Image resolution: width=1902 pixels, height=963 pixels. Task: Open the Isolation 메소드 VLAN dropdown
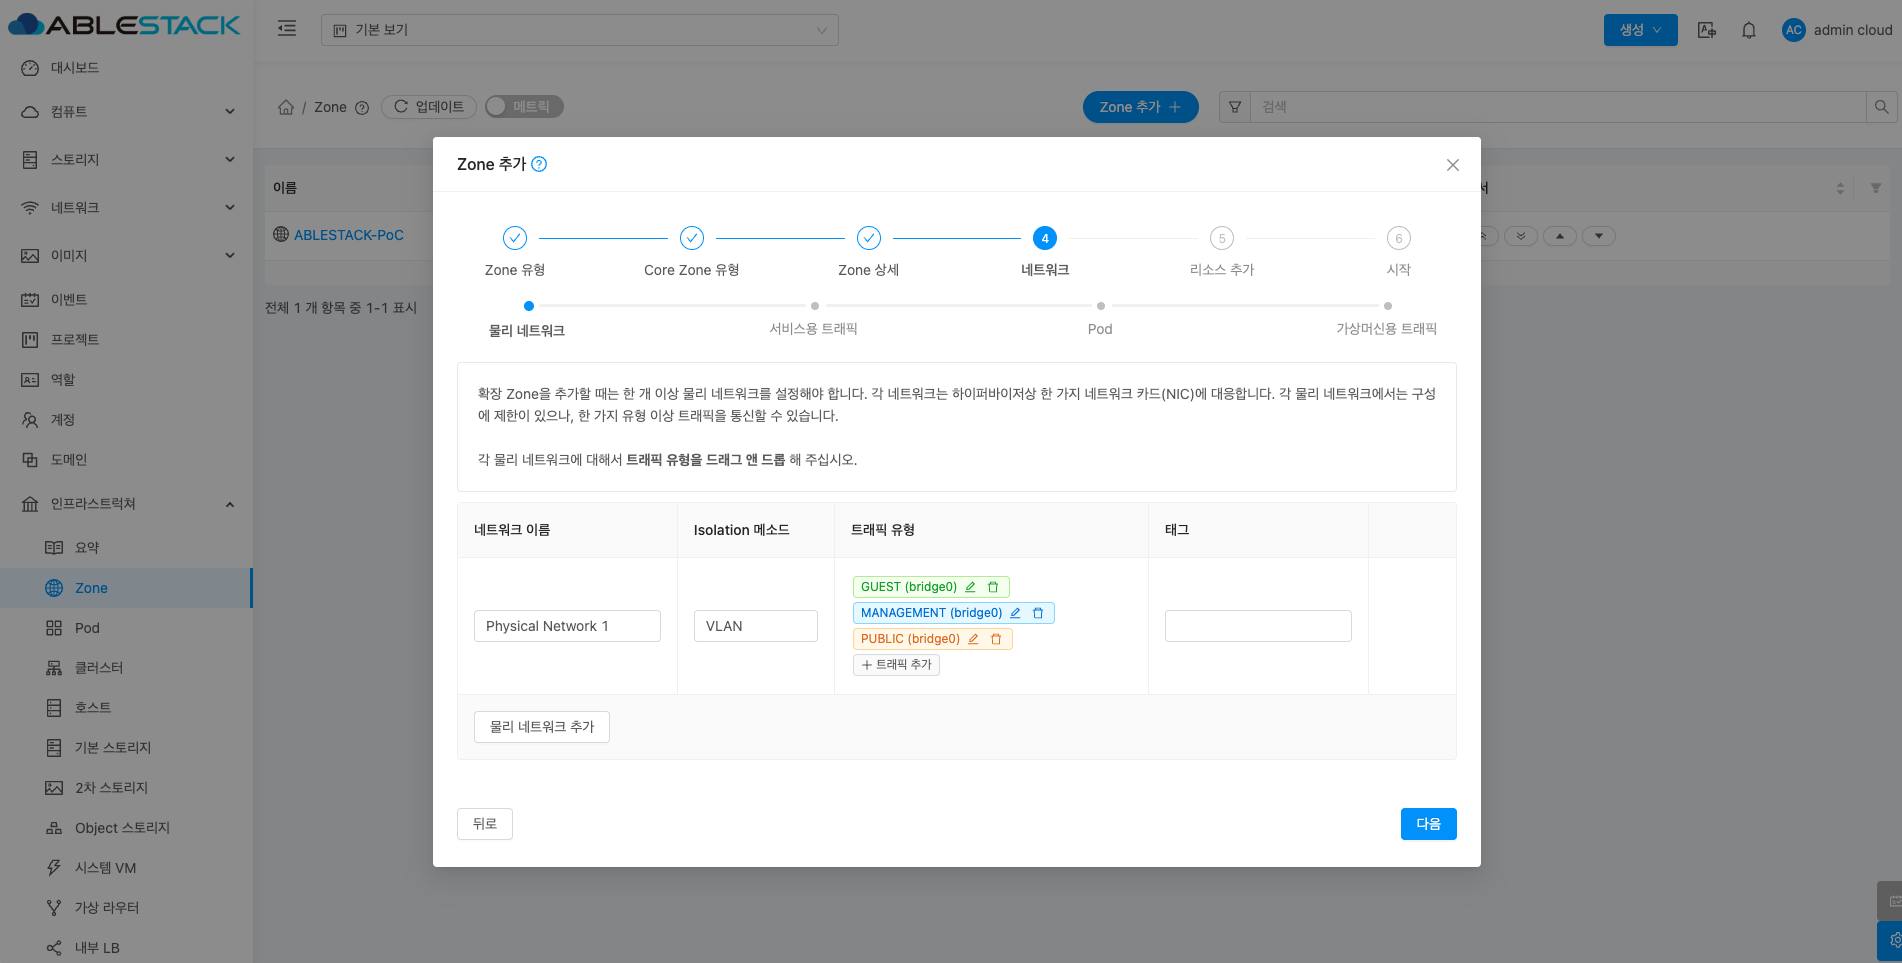[x=756, y=626]
